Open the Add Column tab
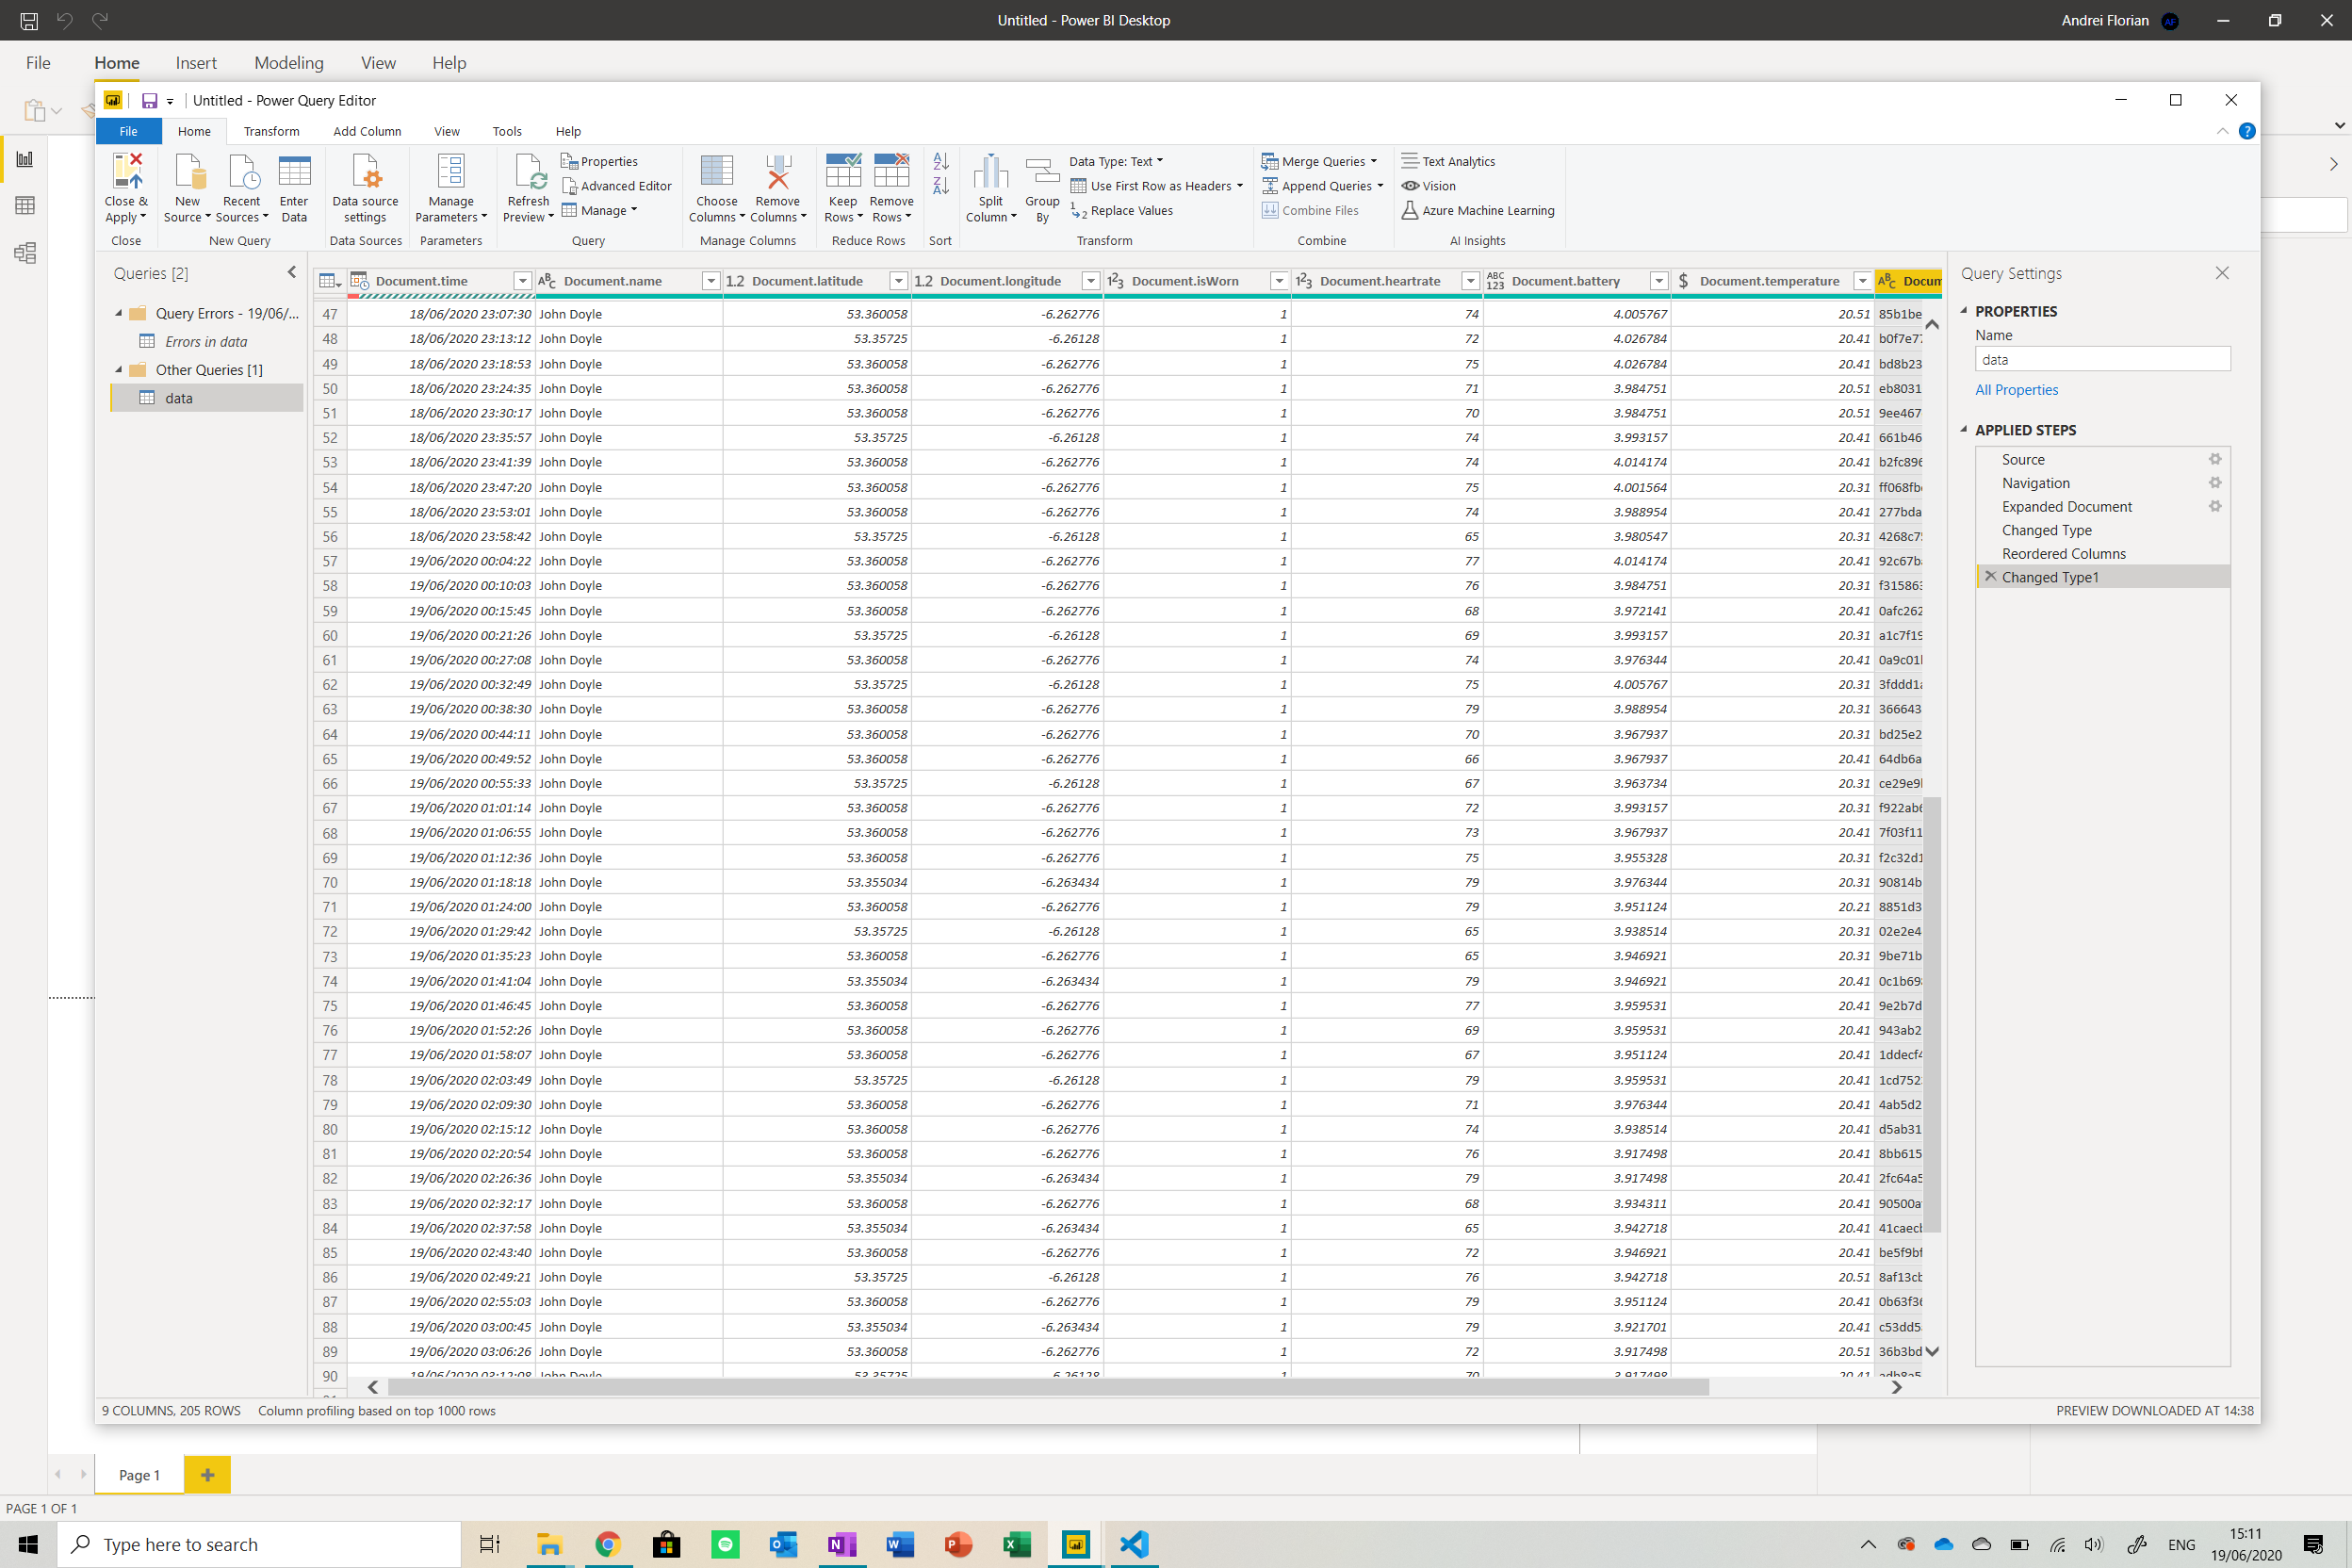This screenshot has width=2352, height=1568. (367, 131)
